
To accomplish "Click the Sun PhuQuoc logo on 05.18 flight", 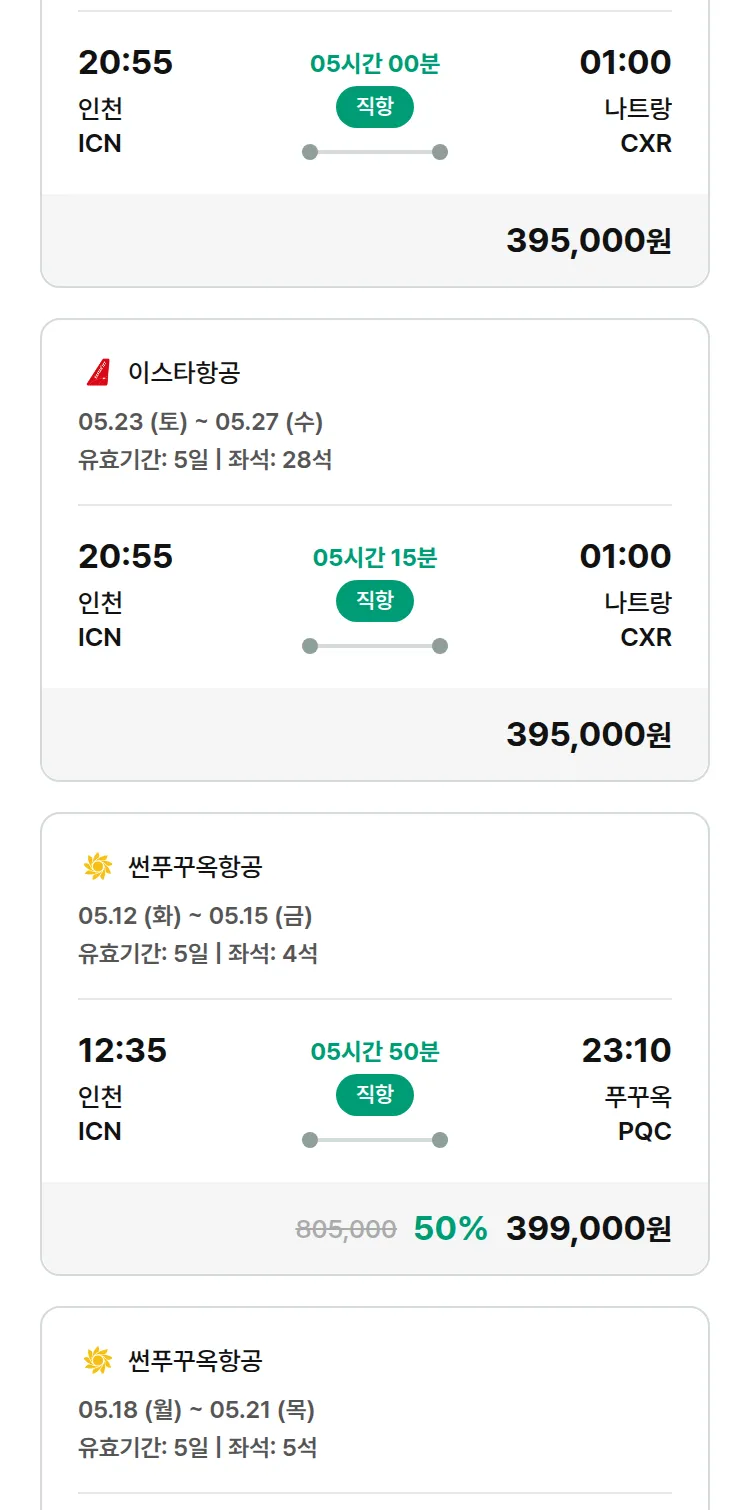I will (x=98, y=1361).
